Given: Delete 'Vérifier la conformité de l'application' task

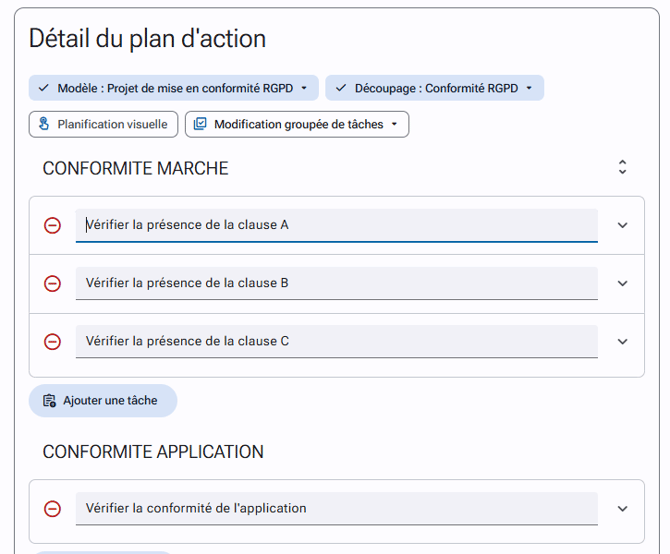Looking at the screenshot, I should (52, 508).
